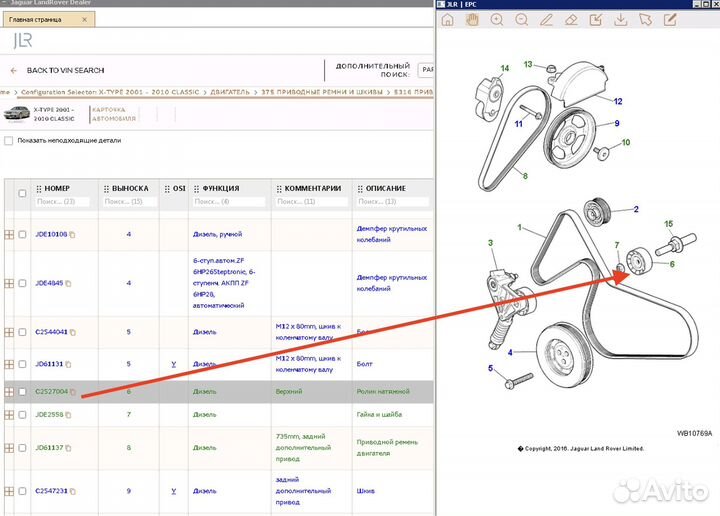
Task: Copy part number JDE4845
Action: [x=68, y=284]
